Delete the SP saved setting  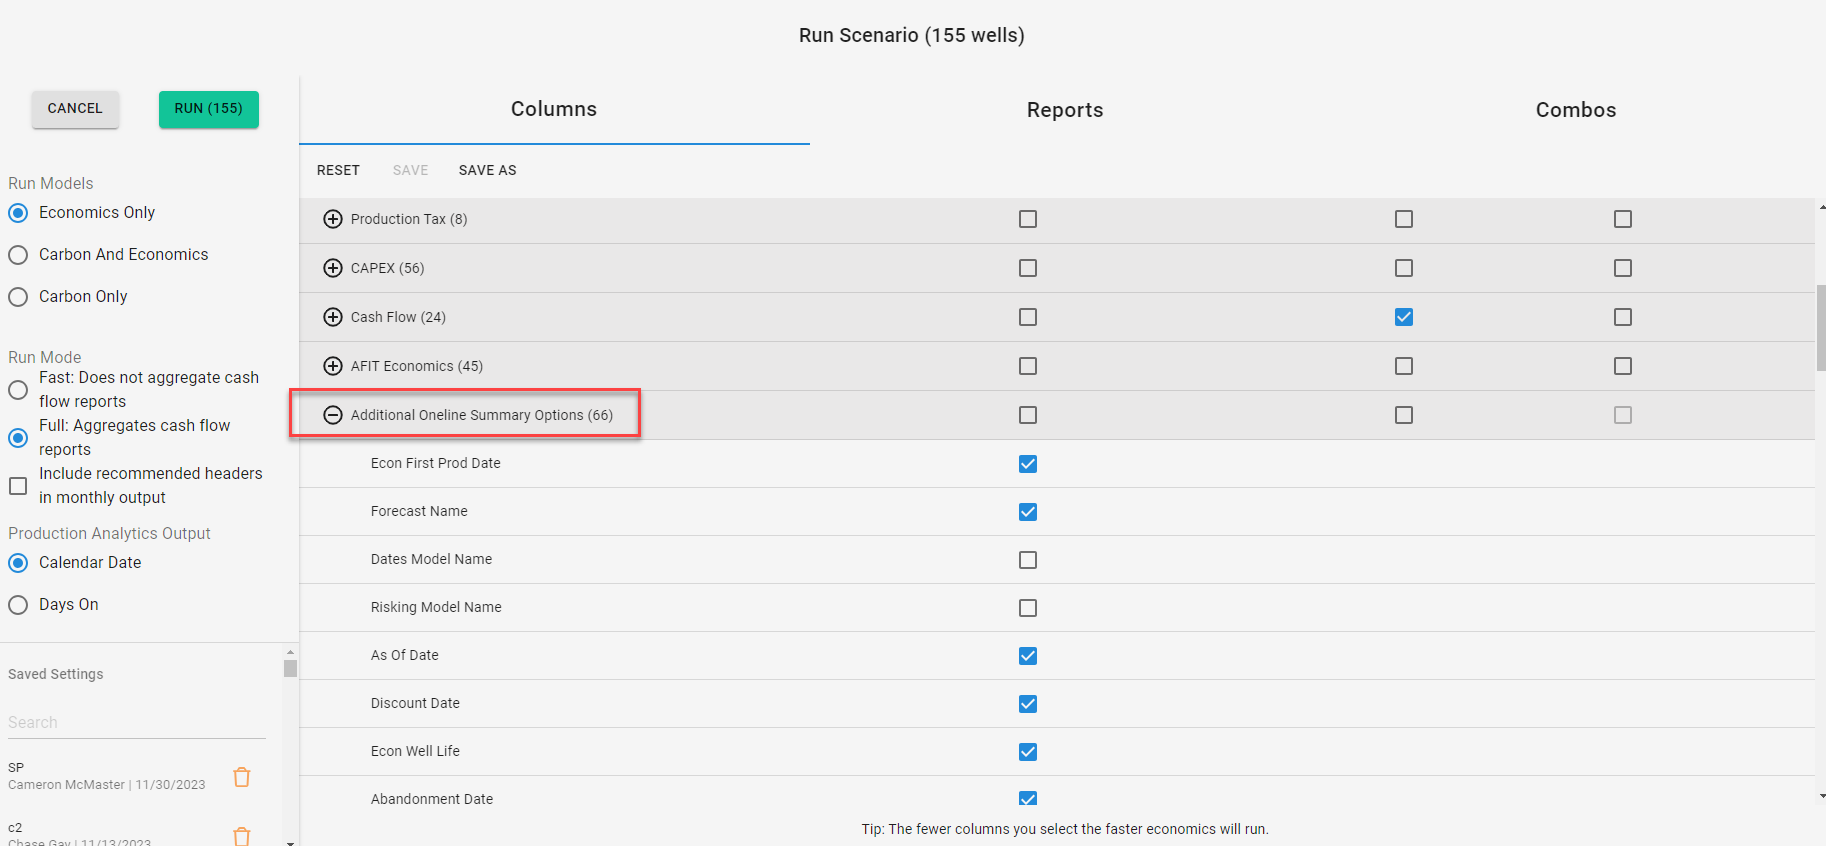click(x=242, y=777)
